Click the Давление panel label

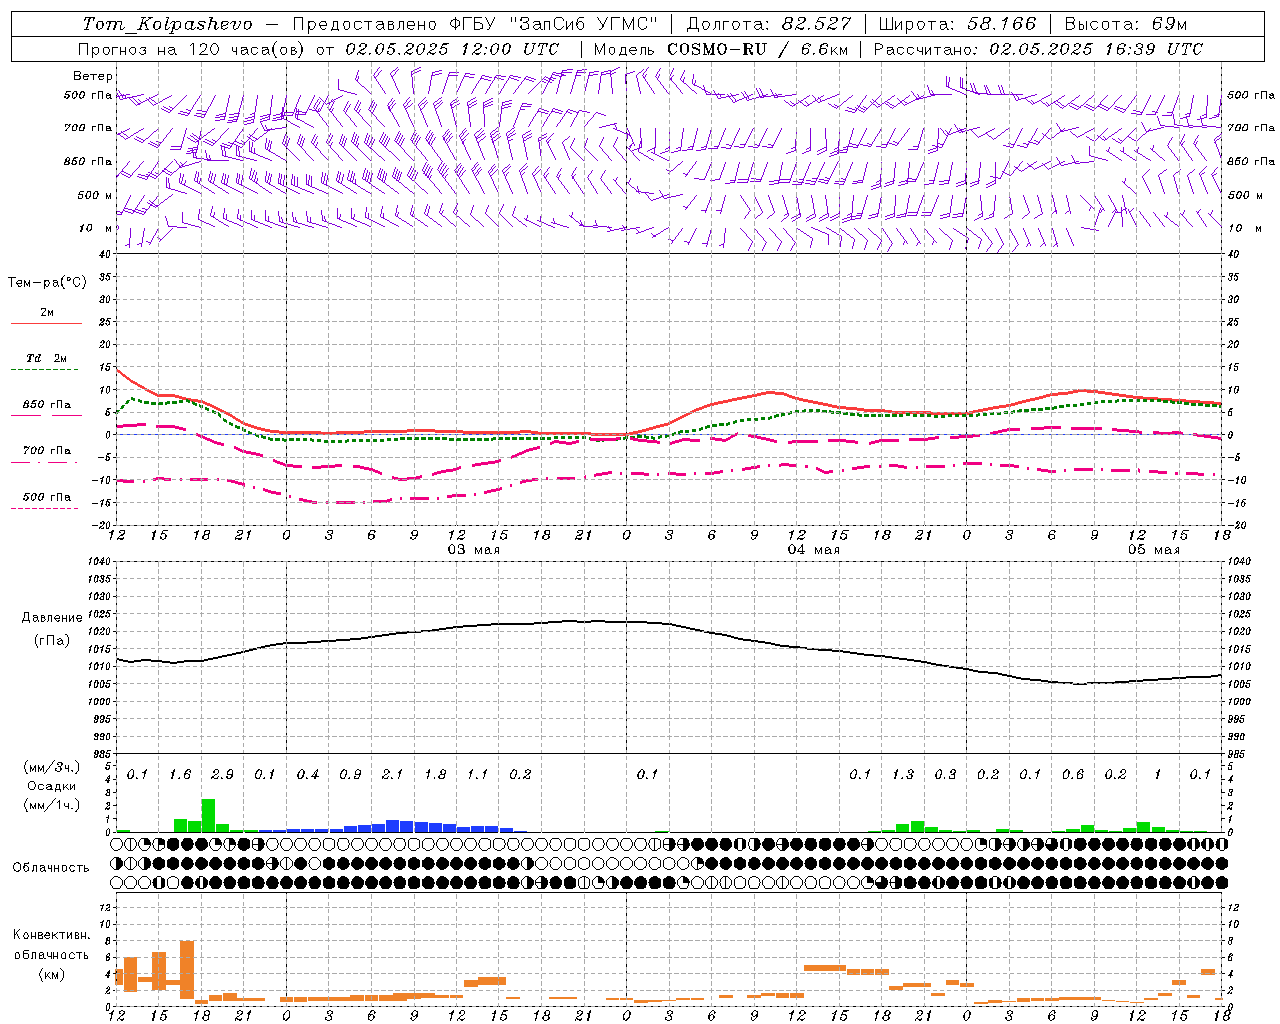pos(52,618)
